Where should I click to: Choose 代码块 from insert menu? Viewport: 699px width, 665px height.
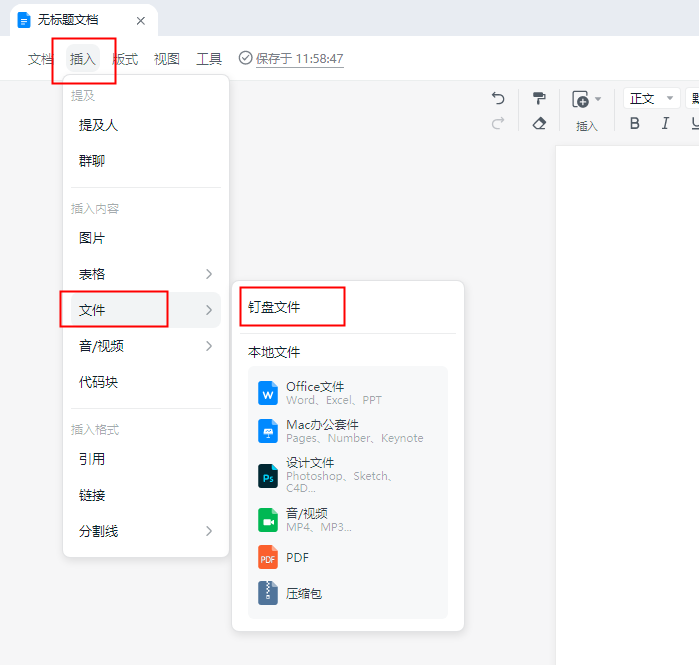pyautogui.click(x=146, y=382)
